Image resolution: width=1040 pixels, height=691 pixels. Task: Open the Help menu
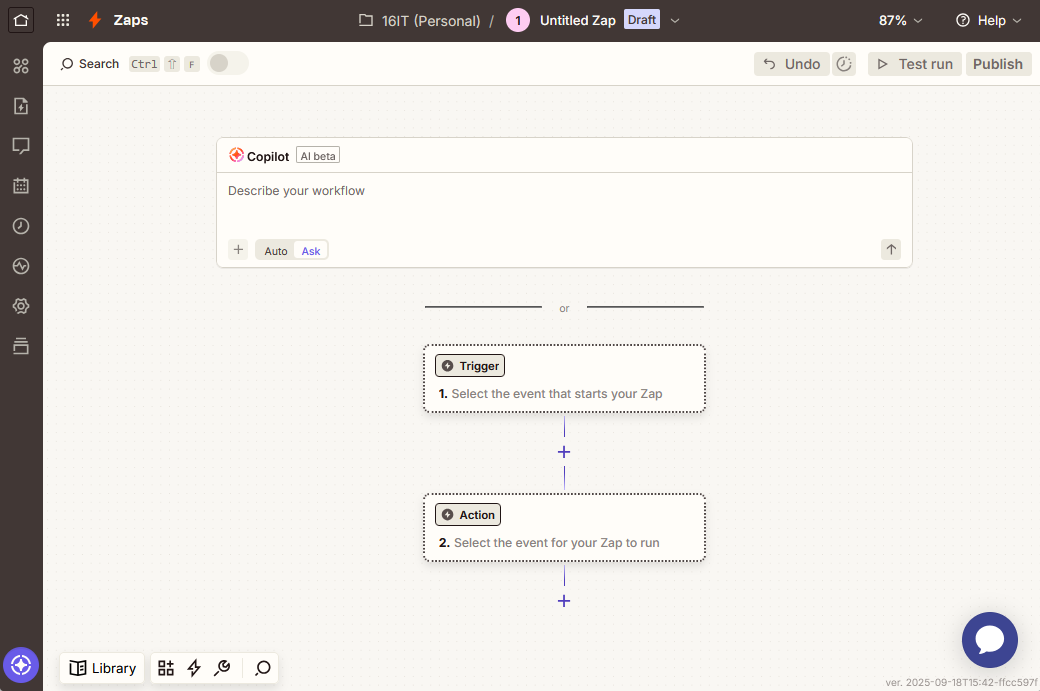click(988, 21)
